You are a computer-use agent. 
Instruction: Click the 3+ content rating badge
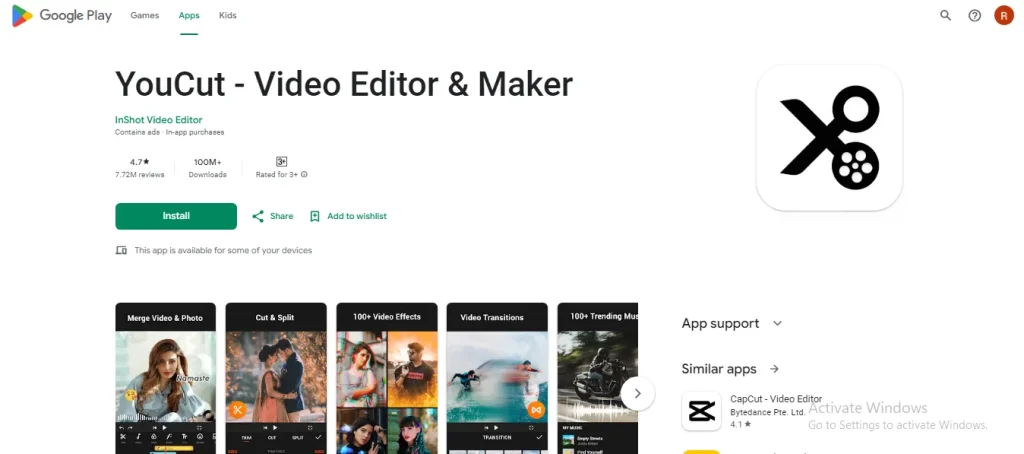(281, 161)
